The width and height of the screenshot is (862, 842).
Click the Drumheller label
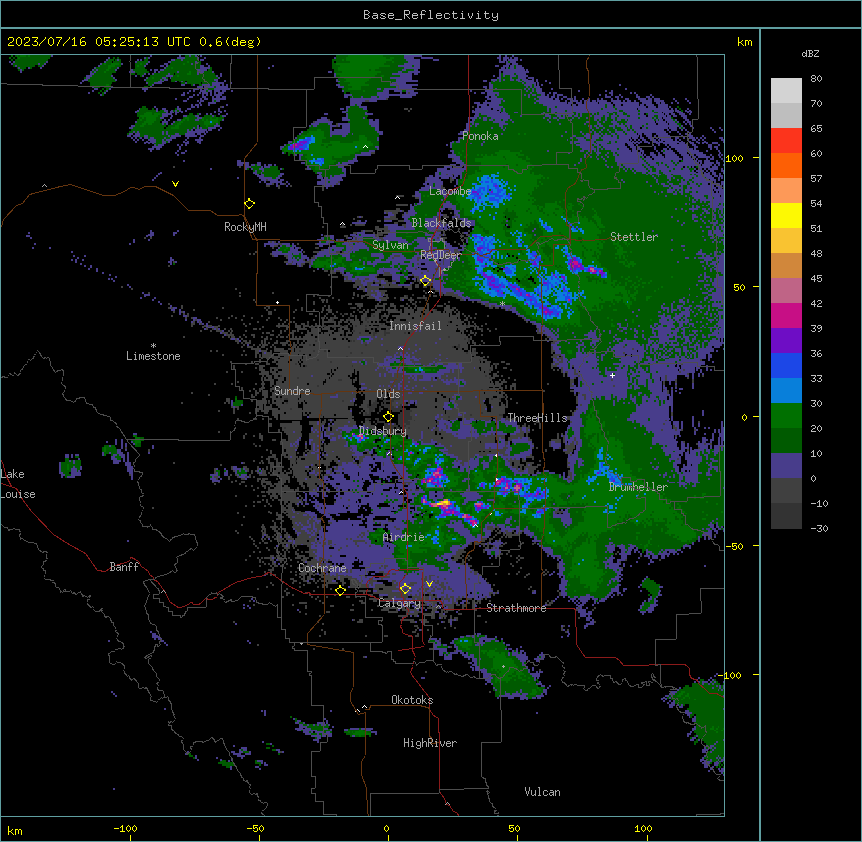pyautogui.click(x=638, y=487)
